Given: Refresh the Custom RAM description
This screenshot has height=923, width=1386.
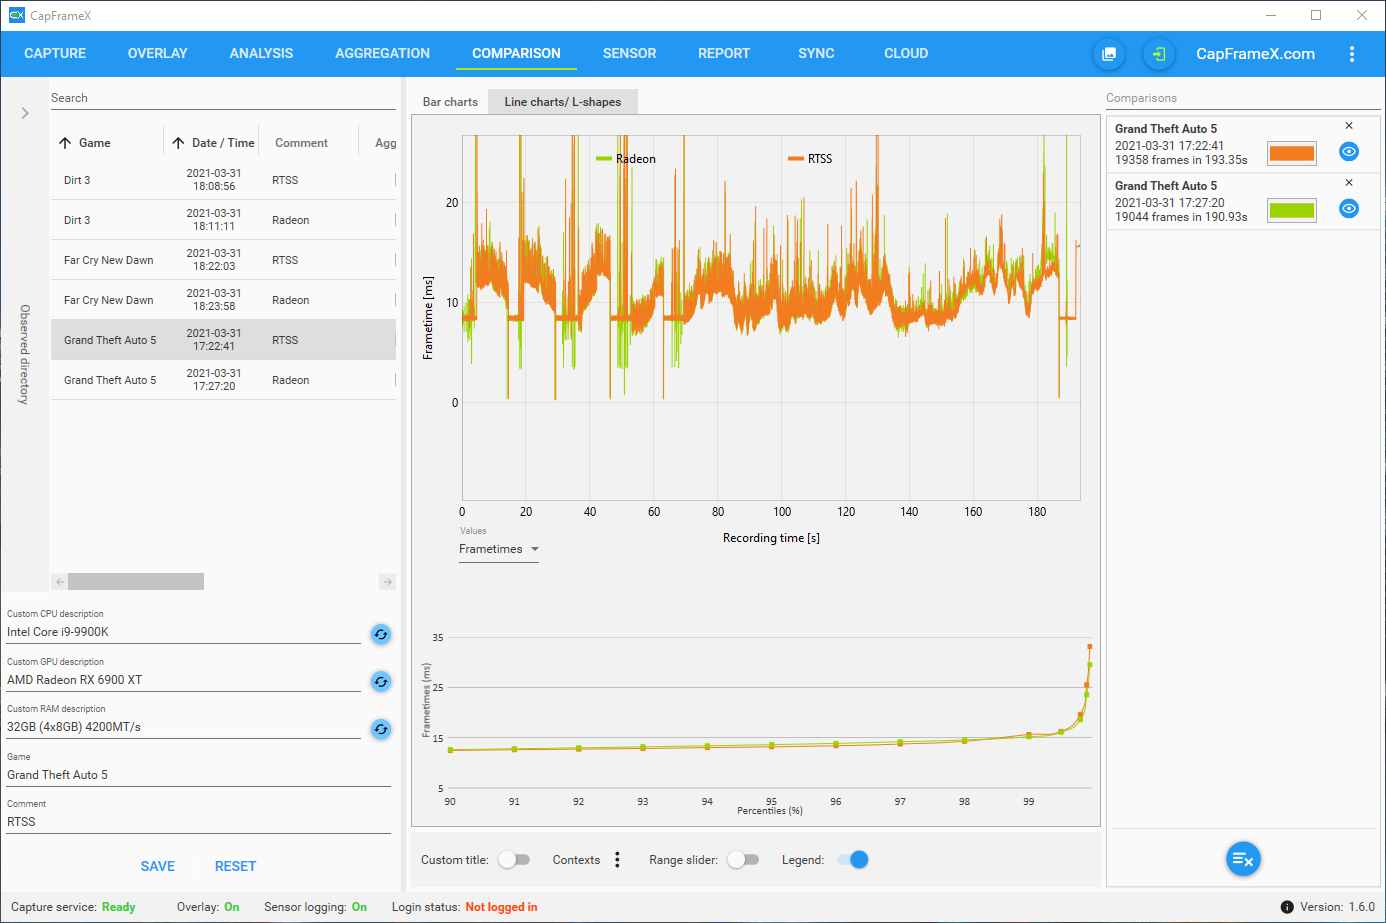Looking at the screenshot, I should tap(381, 729).
